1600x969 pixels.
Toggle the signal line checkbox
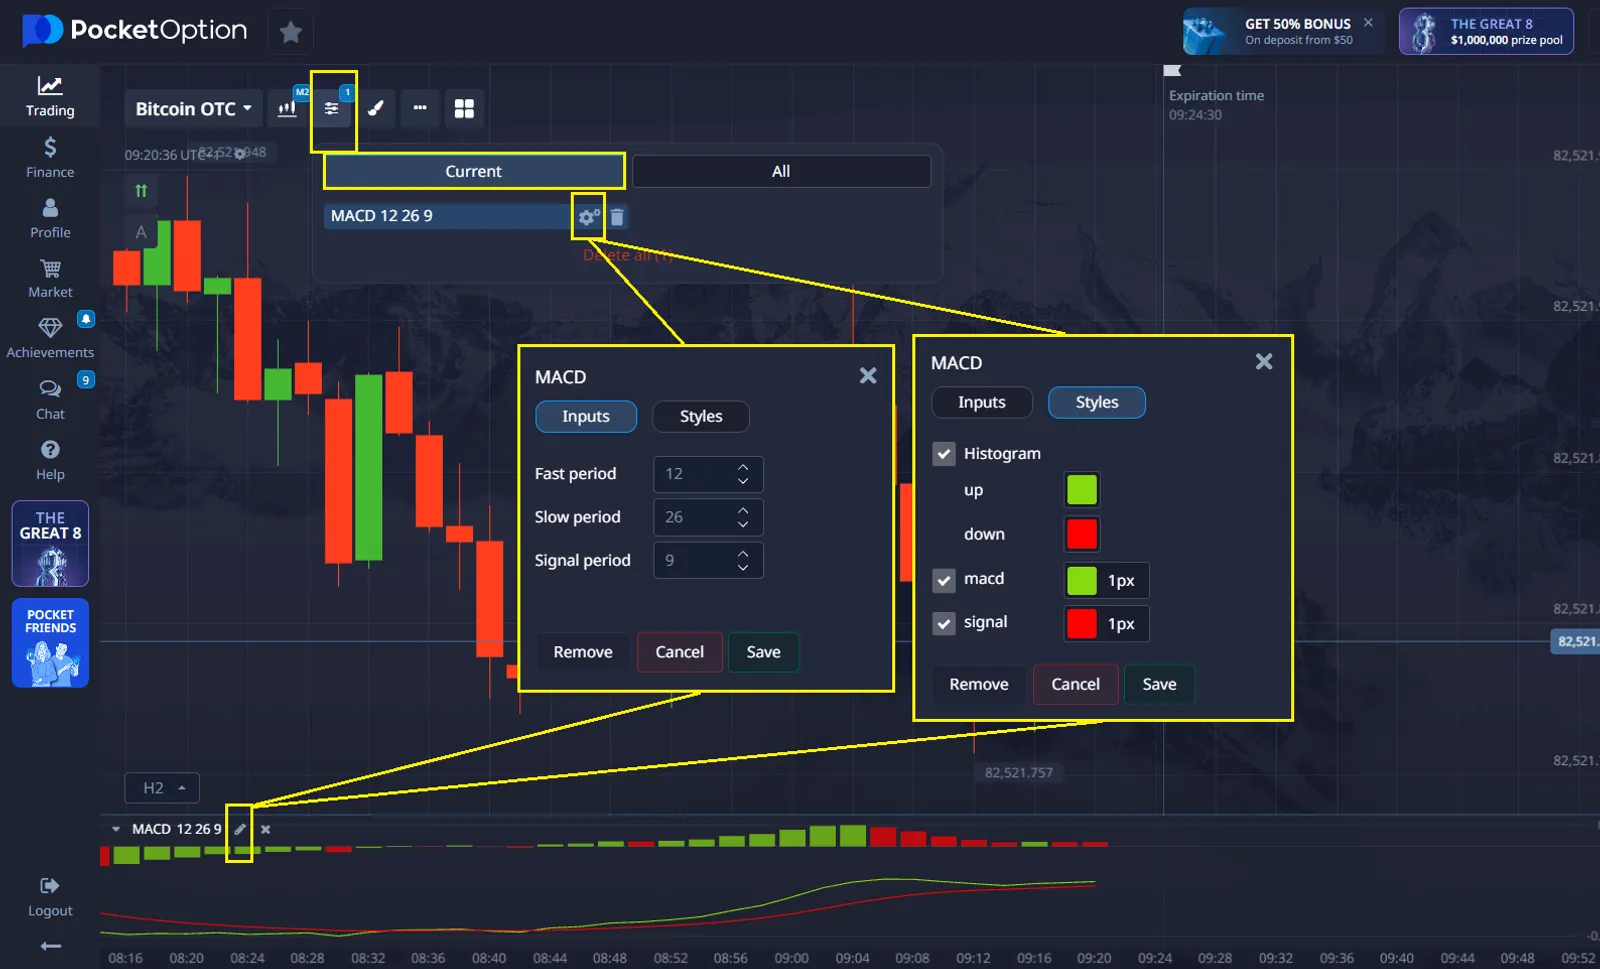943,623
